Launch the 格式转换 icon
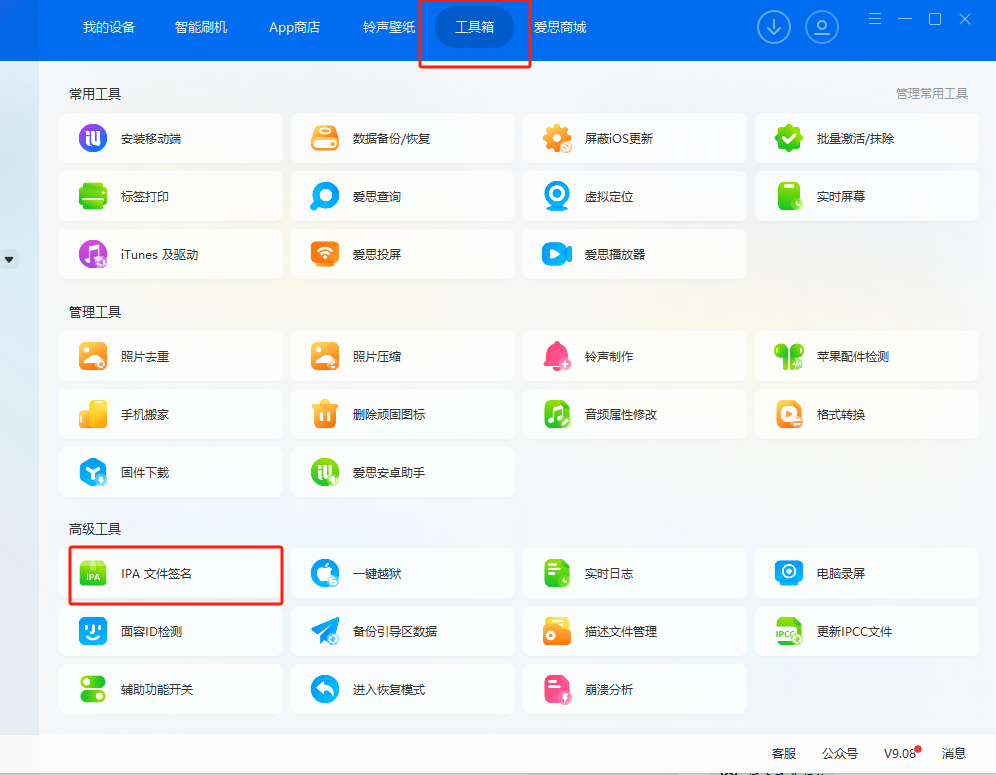This screenshot has width=996, height=775. pyautogui.click(x=788, y=414)
